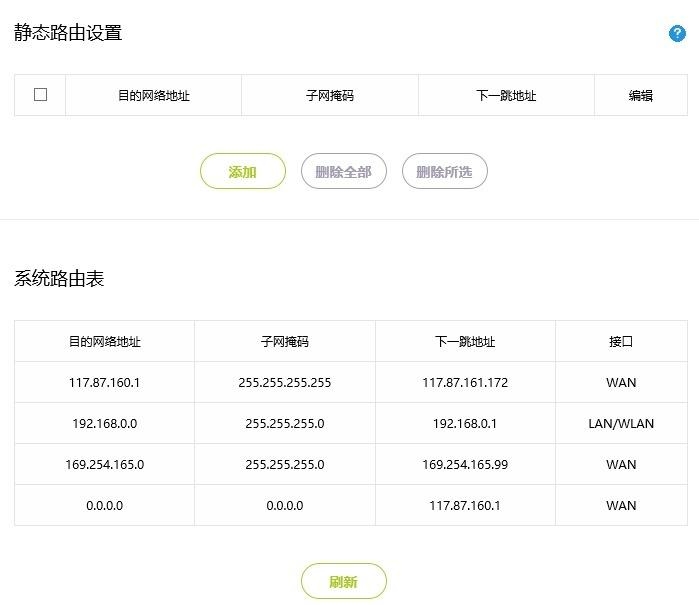Click the 刷新 button

point(343,581)
